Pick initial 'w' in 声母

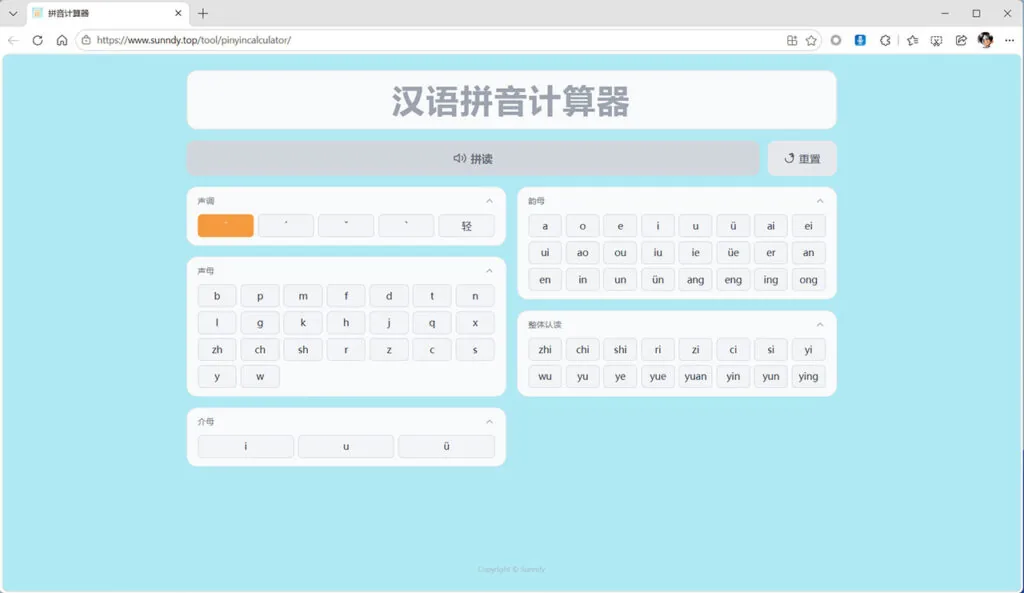click(x=260, y=376)
